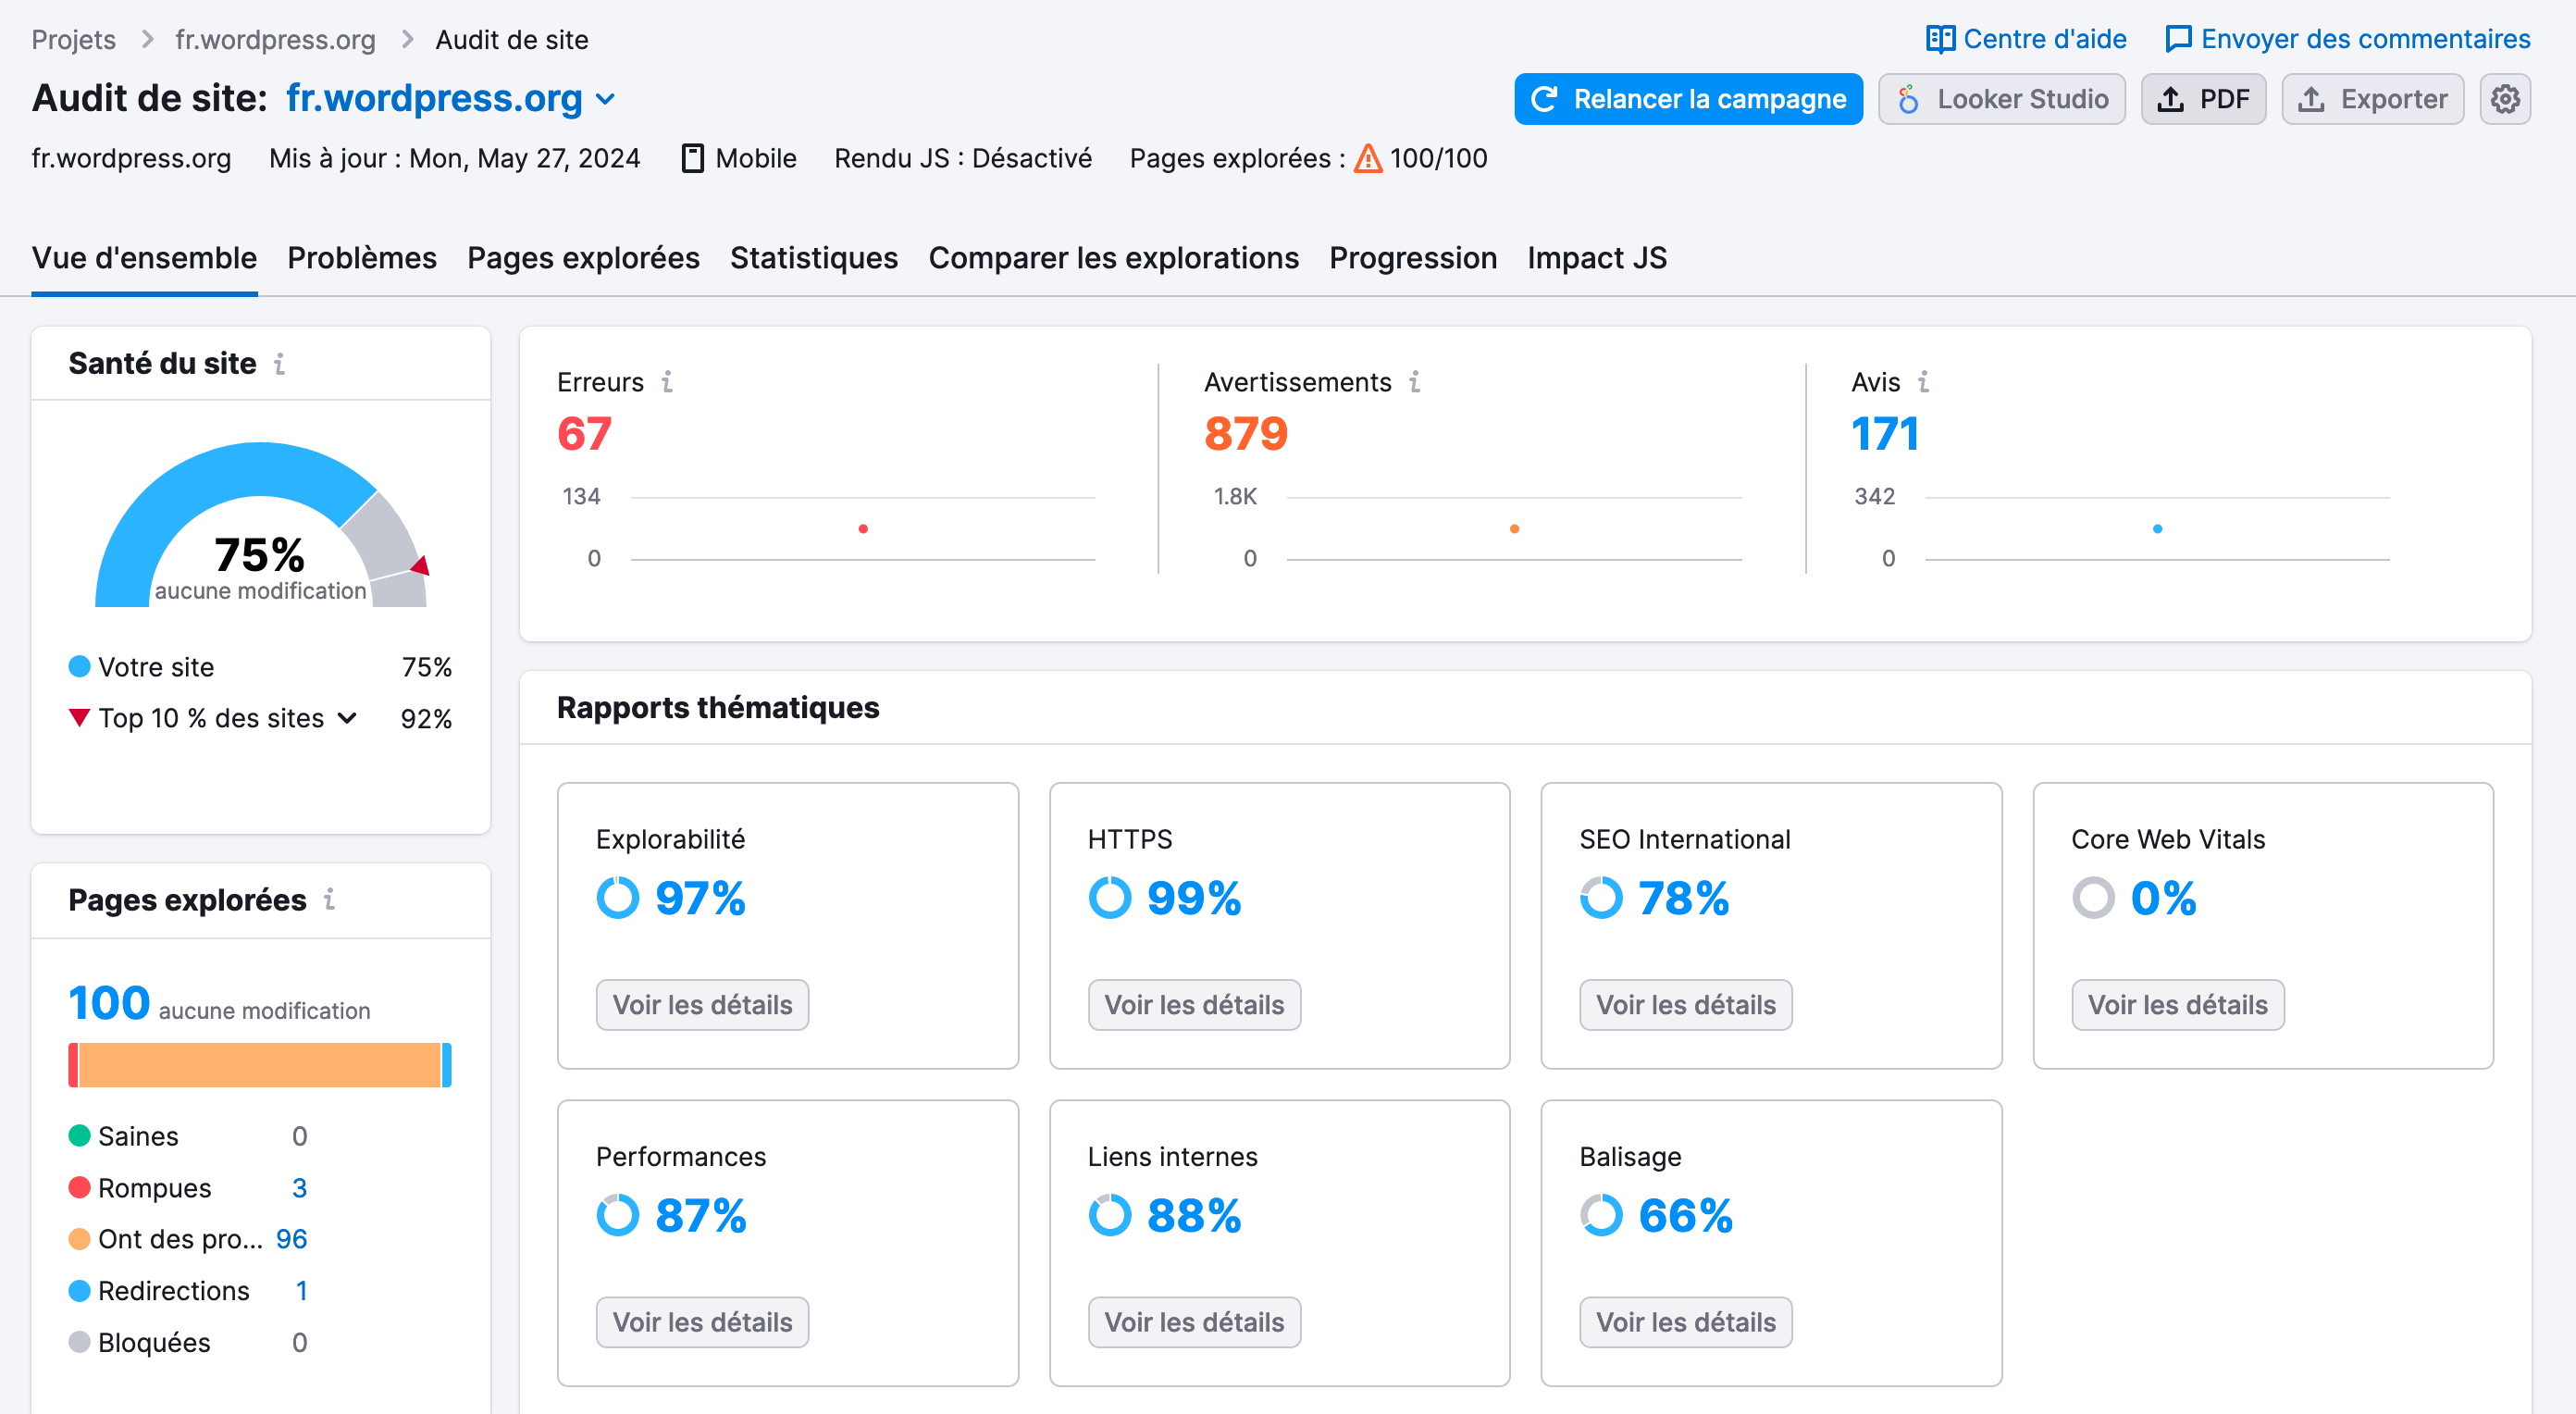
Task: Click the Avis info icon
Action: point(1923,382)
